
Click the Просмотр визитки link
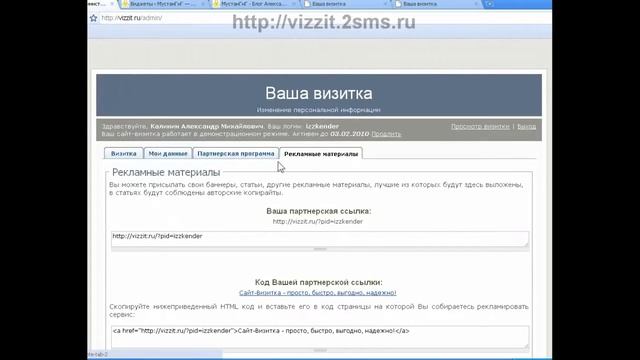480,127
